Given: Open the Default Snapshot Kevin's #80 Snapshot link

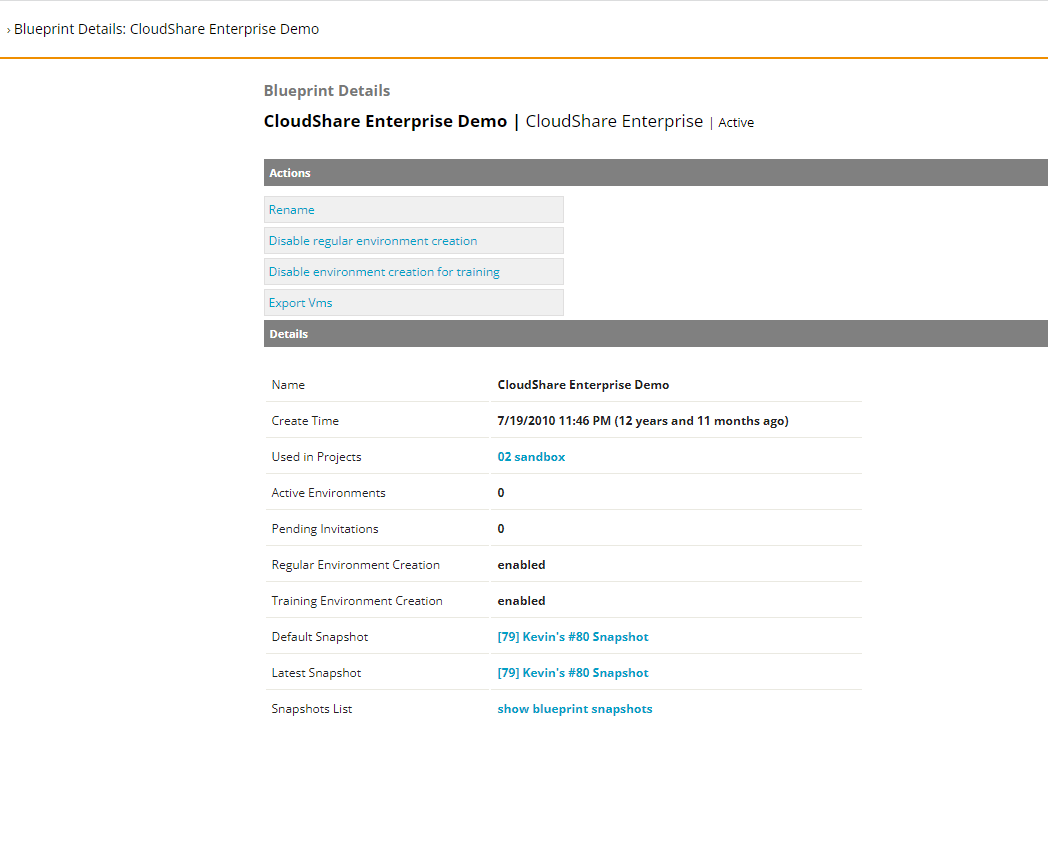Looking at the screenshot, I should 573,637.
